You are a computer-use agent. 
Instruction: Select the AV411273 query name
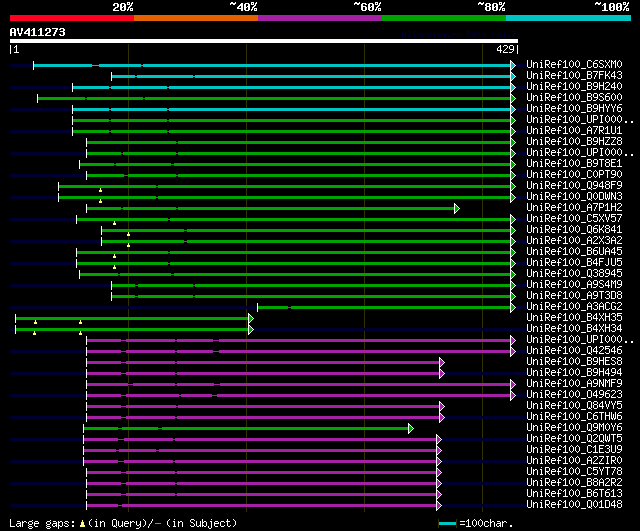point(38,32)
